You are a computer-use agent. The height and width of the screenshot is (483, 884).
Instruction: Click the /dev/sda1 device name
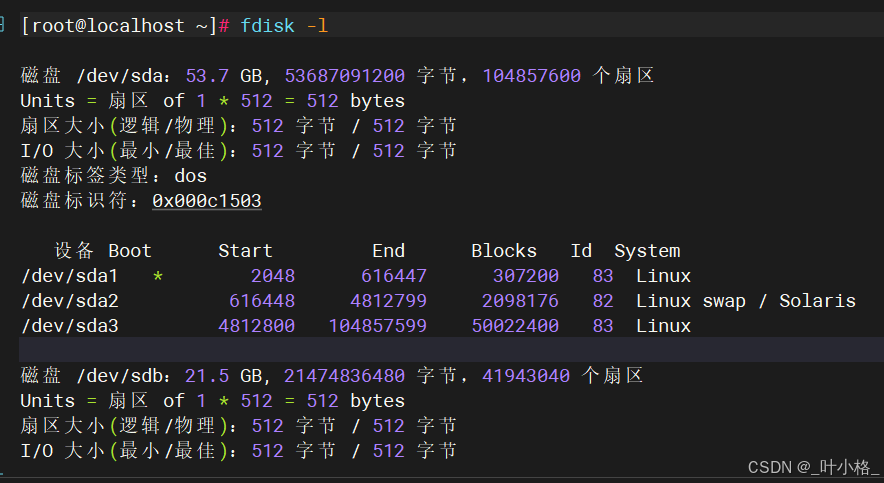[70, 276]
